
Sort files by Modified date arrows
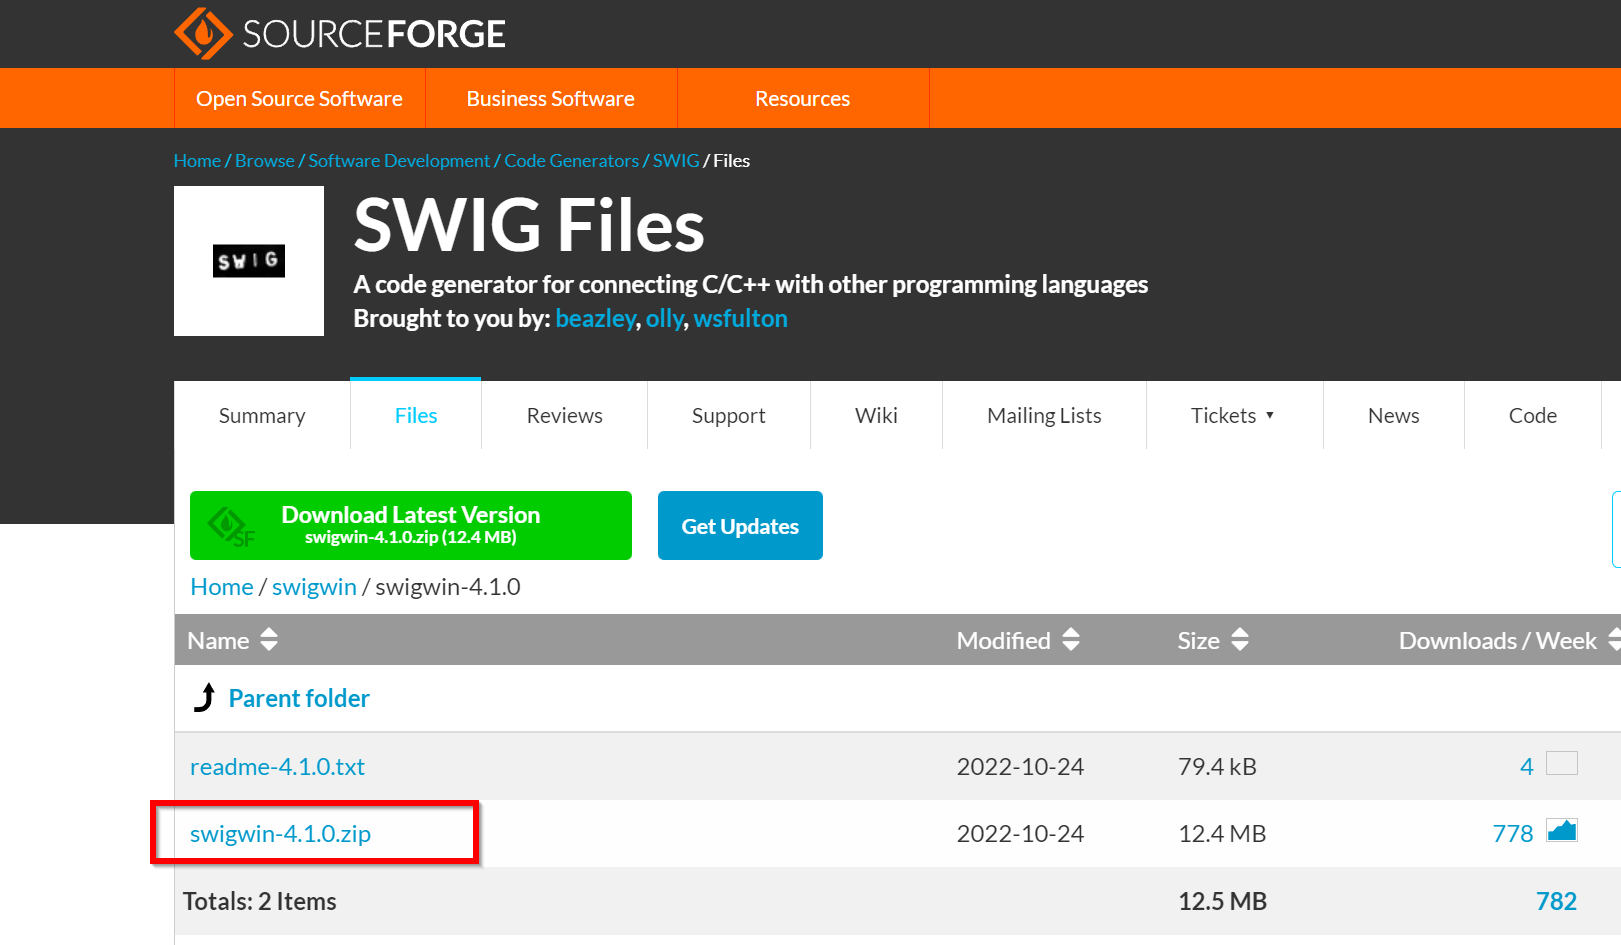[1071, 640]
